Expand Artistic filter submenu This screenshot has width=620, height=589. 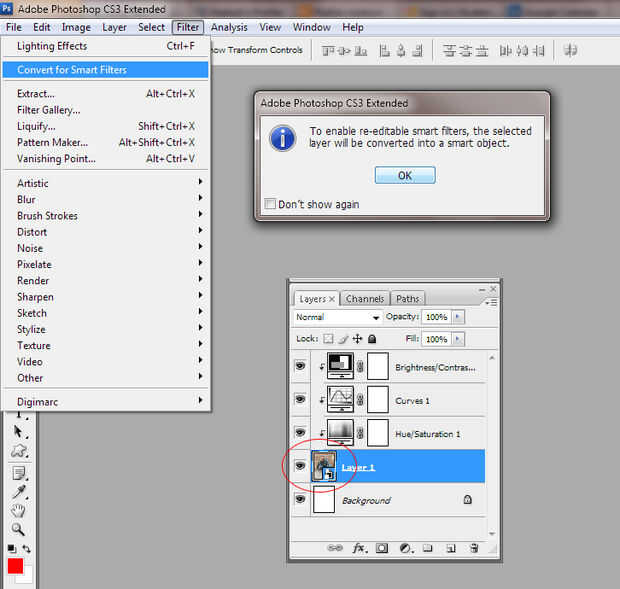click(106, 183)
